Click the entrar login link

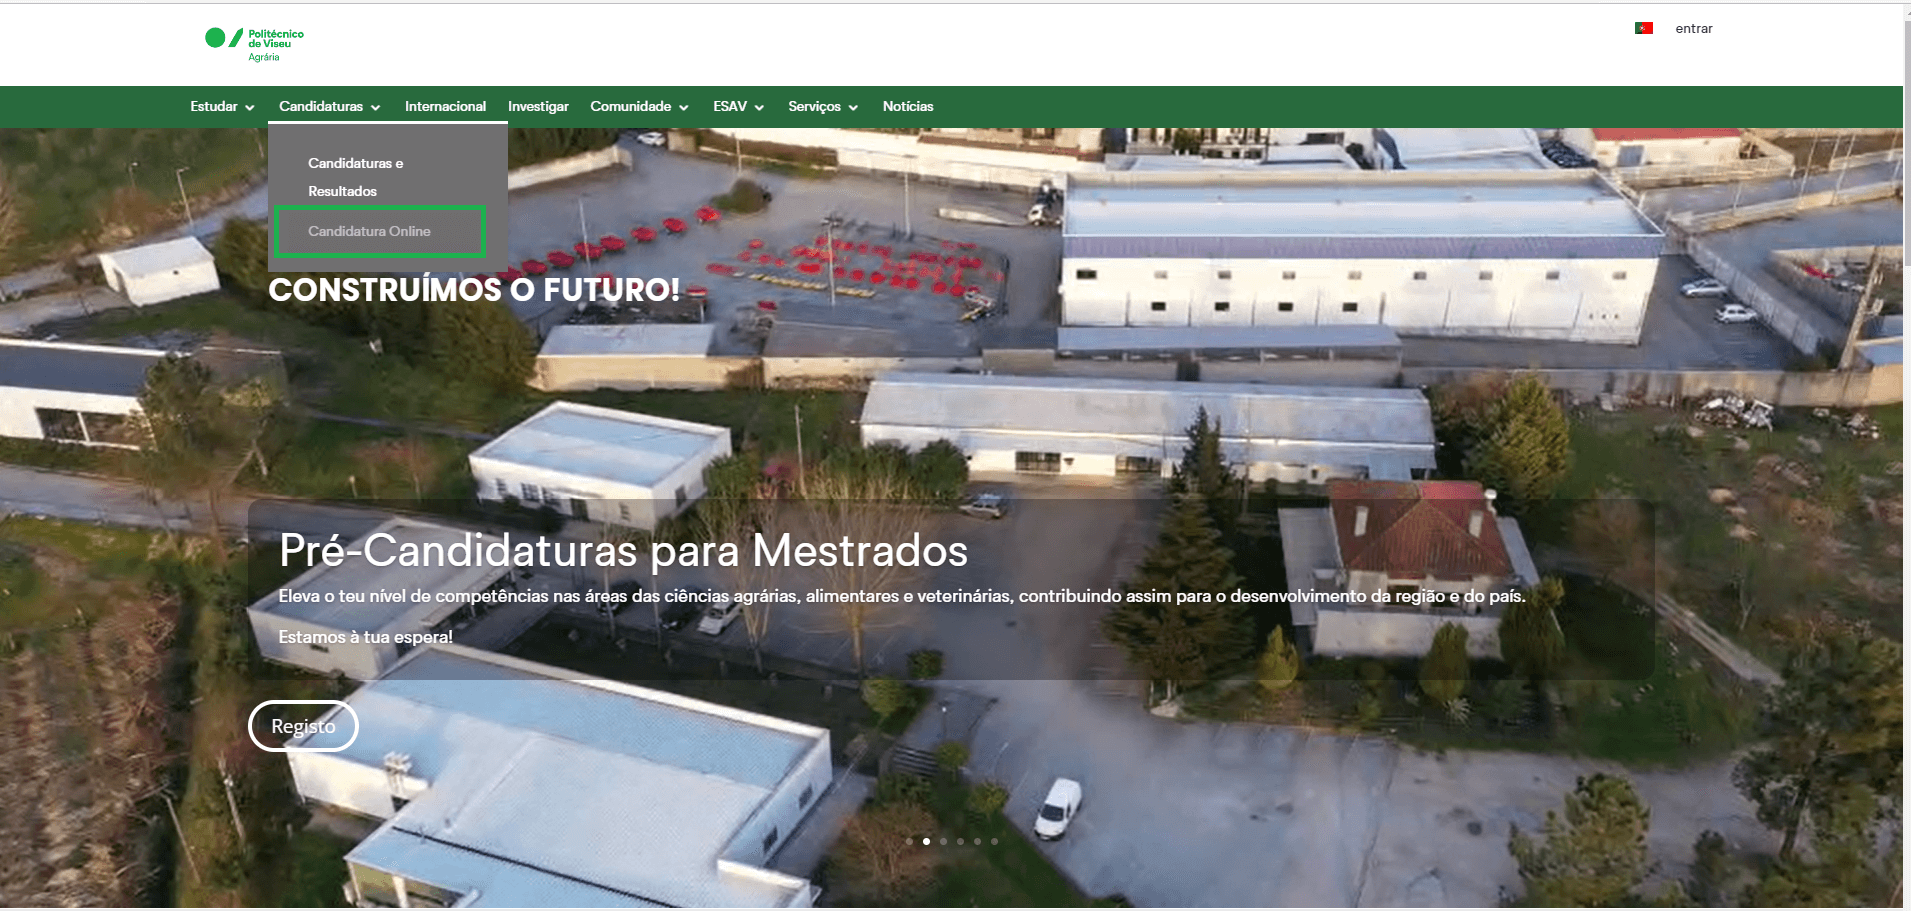point(1694,29)
